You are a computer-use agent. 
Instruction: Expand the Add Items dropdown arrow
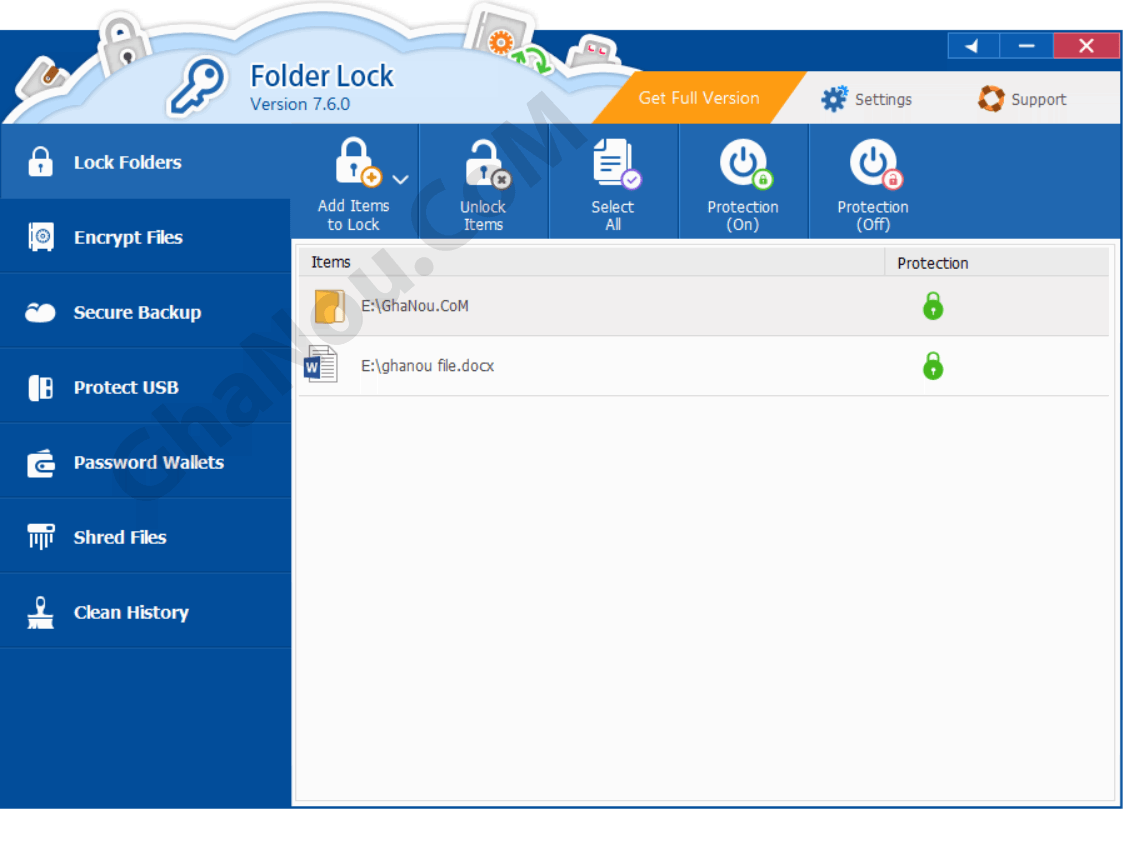click(401, 179)
